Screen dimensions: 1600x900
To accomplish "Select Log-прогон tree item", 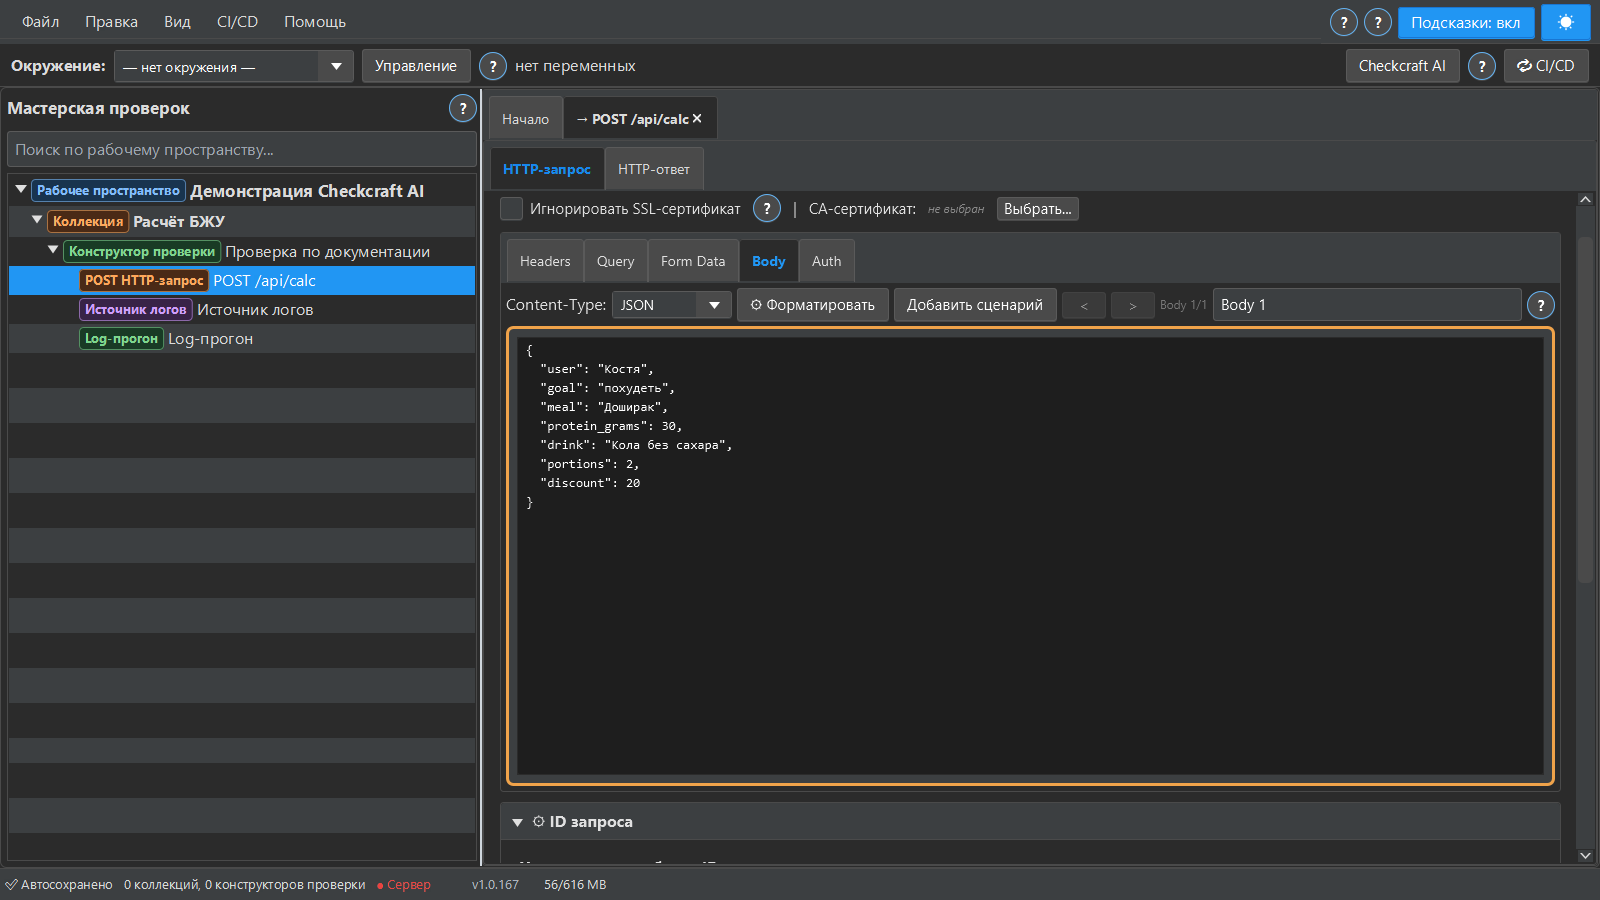I will click(242, 338).
